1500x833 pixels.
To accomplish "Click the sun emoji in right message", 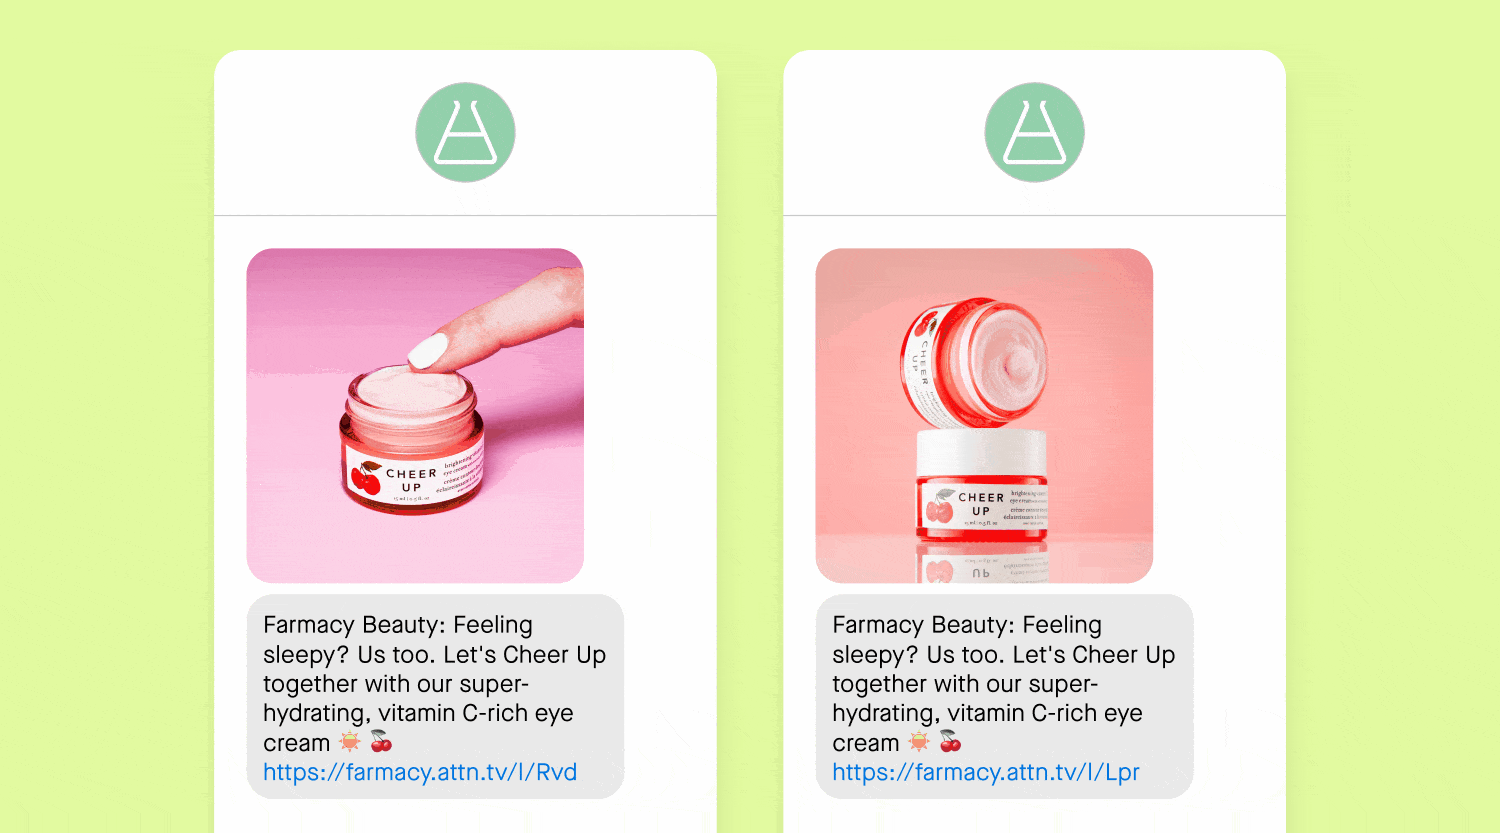I will (x=919, y=742).
